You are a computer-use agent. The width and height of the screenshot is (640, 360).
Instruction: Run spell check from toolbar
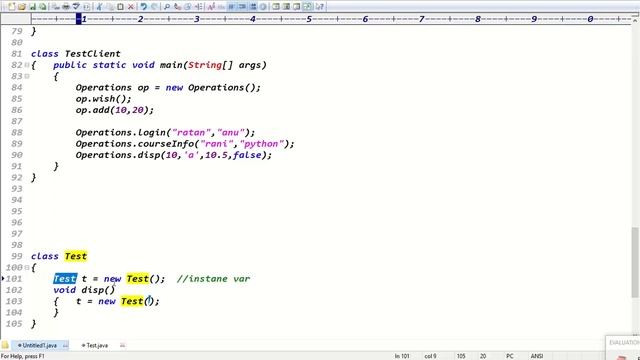click(x=76, y=7)
